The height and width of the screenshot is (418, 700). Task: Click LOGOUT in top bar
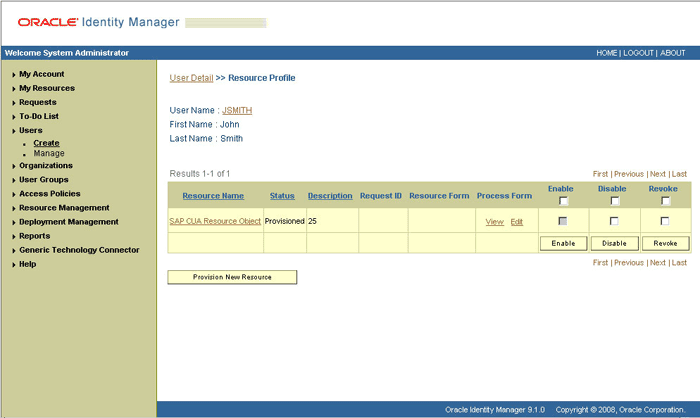638,53
